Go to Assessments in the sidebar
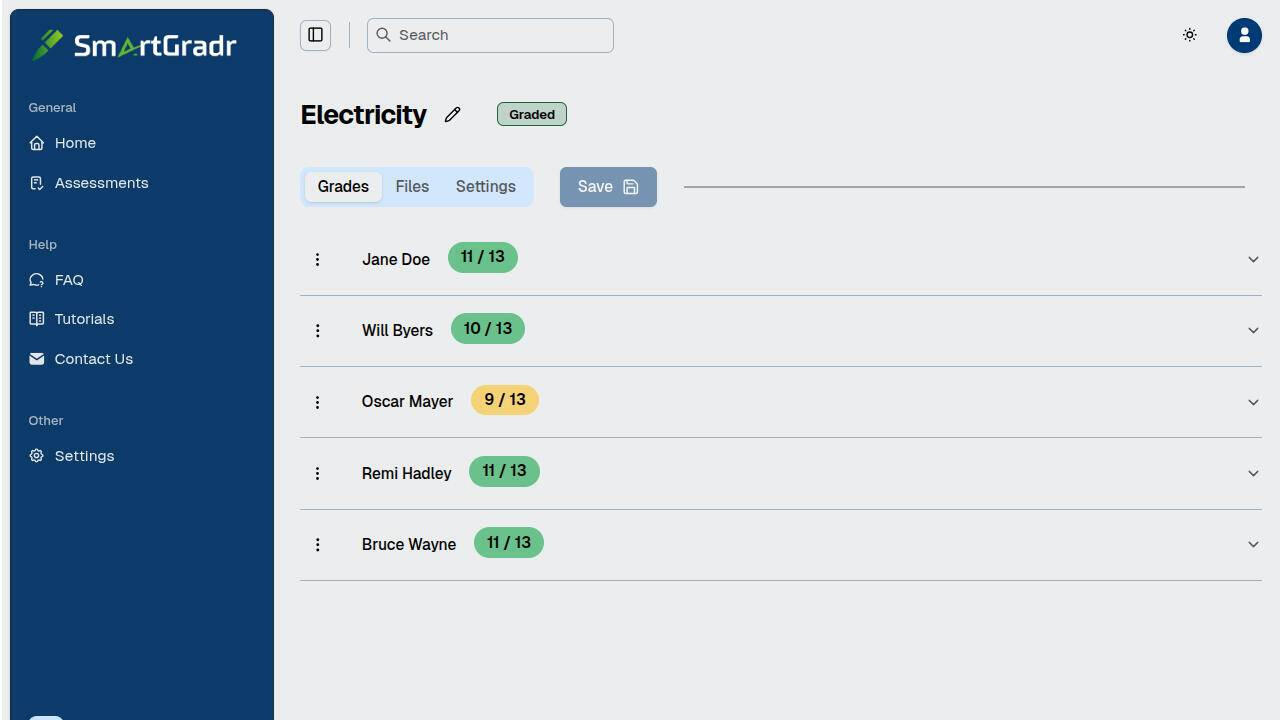This screenshot has width=1280, height=720. tap(101, 183)
